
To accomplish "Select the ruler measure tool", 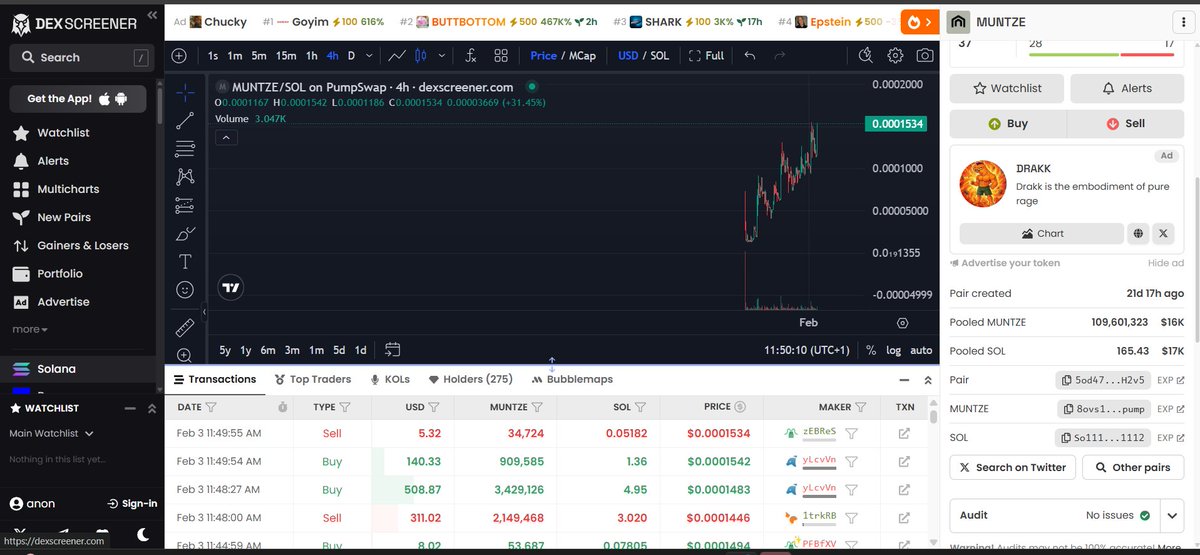I will coord(185,327).
